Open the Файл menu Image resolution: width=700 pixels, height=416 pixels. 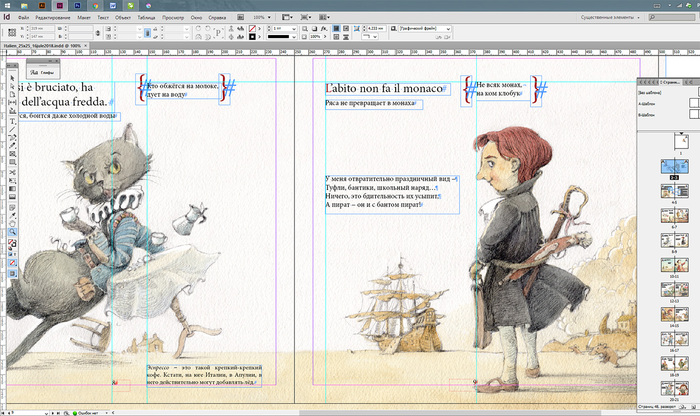[23, 18]
